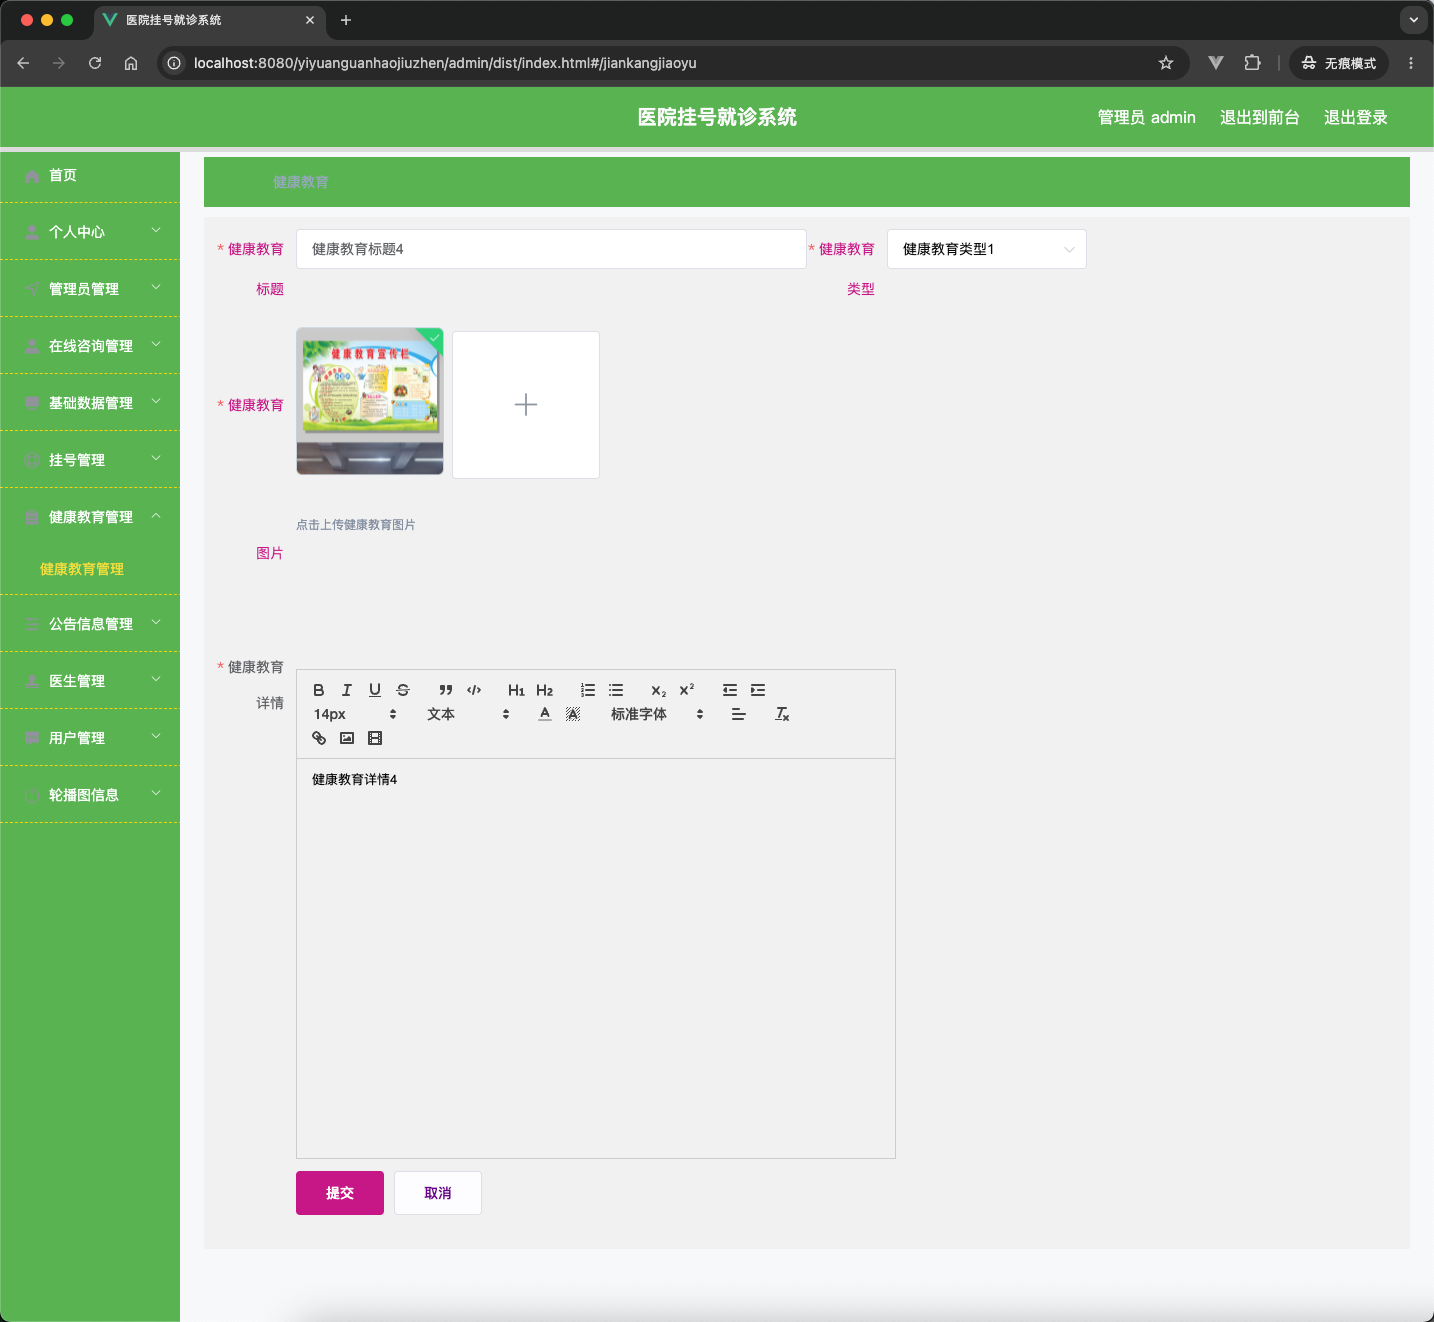Image resolution: width=1434 pixels, height=1322 pixels.
Task: Expand the 在线咨询管理 sidebar menu
Action: (x=90, y=345)
